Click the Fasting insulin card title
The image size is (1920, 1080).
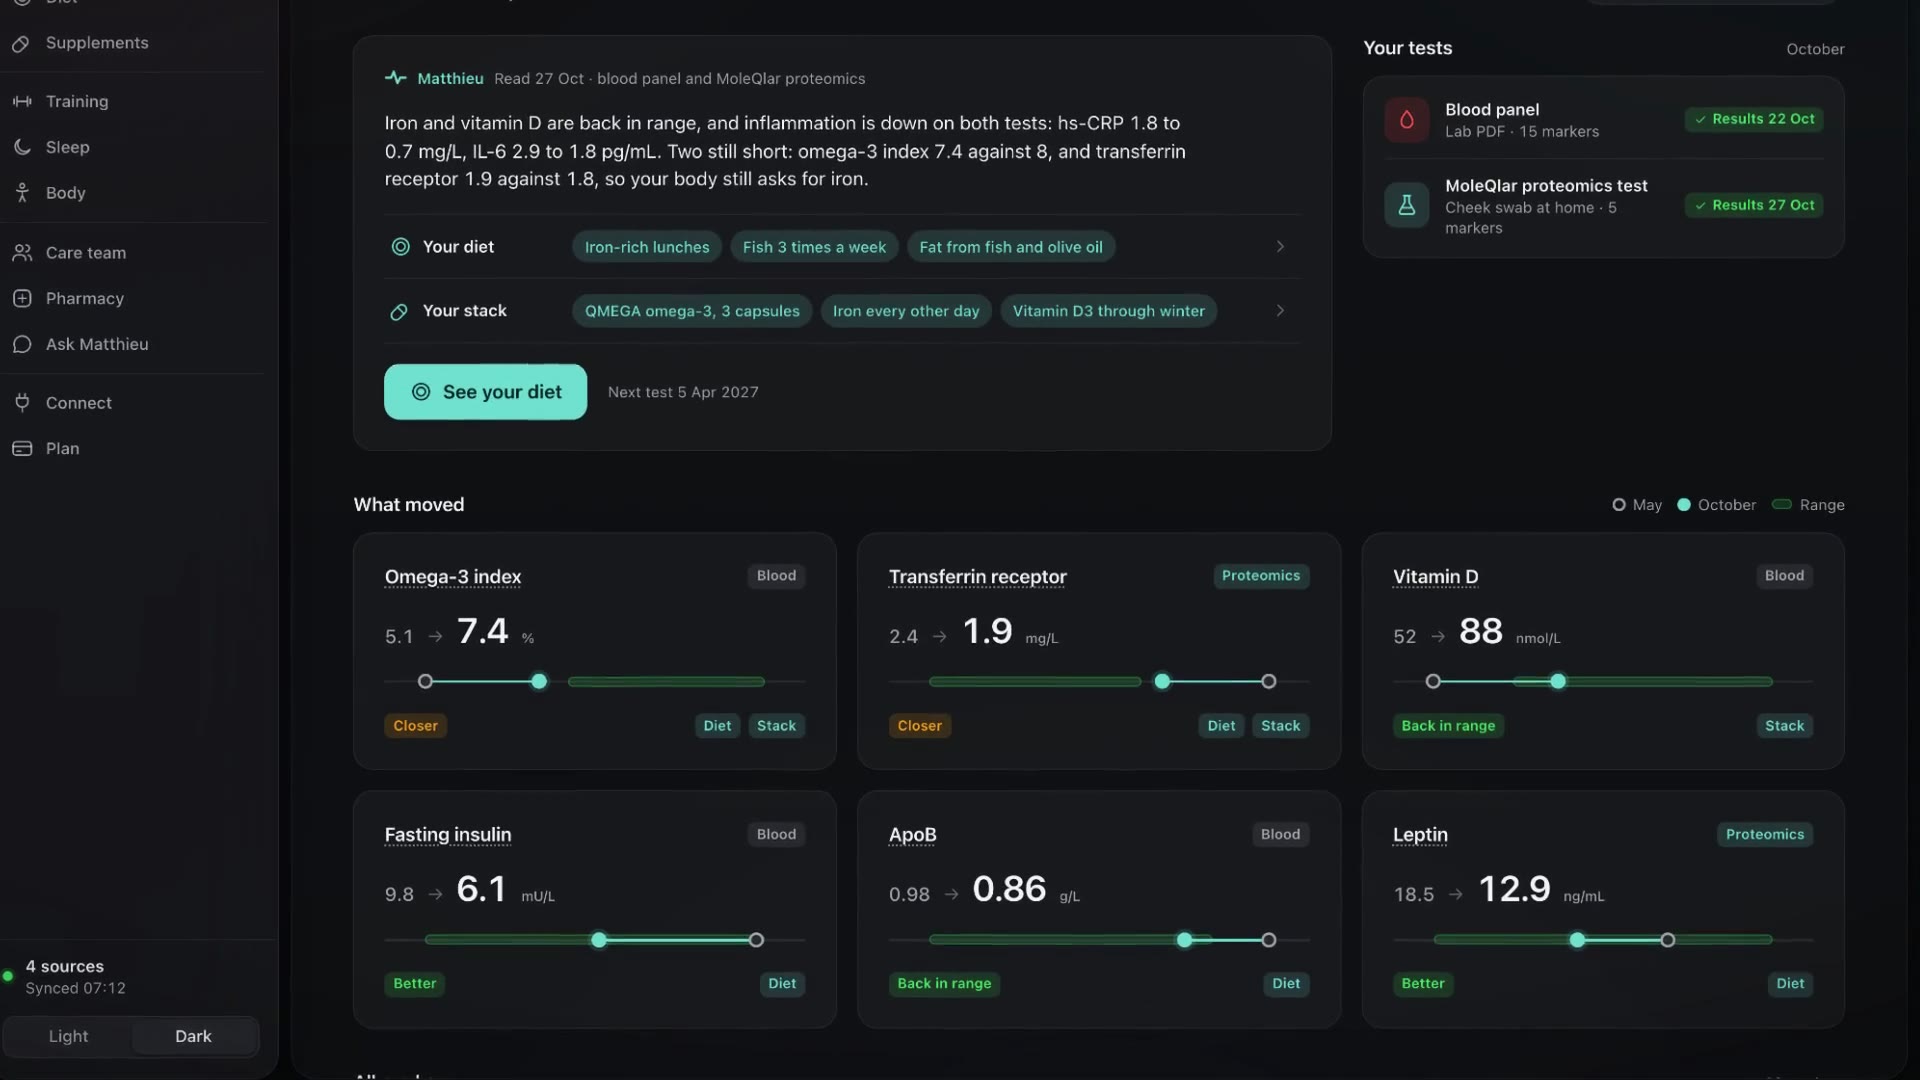448,835
